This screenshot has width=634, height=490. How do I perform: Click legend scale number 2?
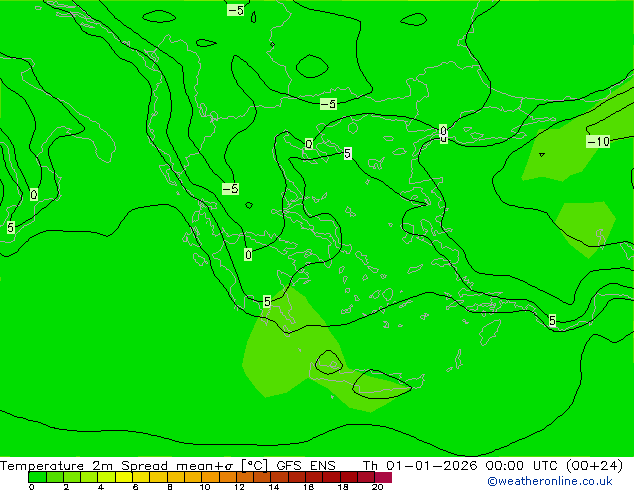[x=66, y=487]
